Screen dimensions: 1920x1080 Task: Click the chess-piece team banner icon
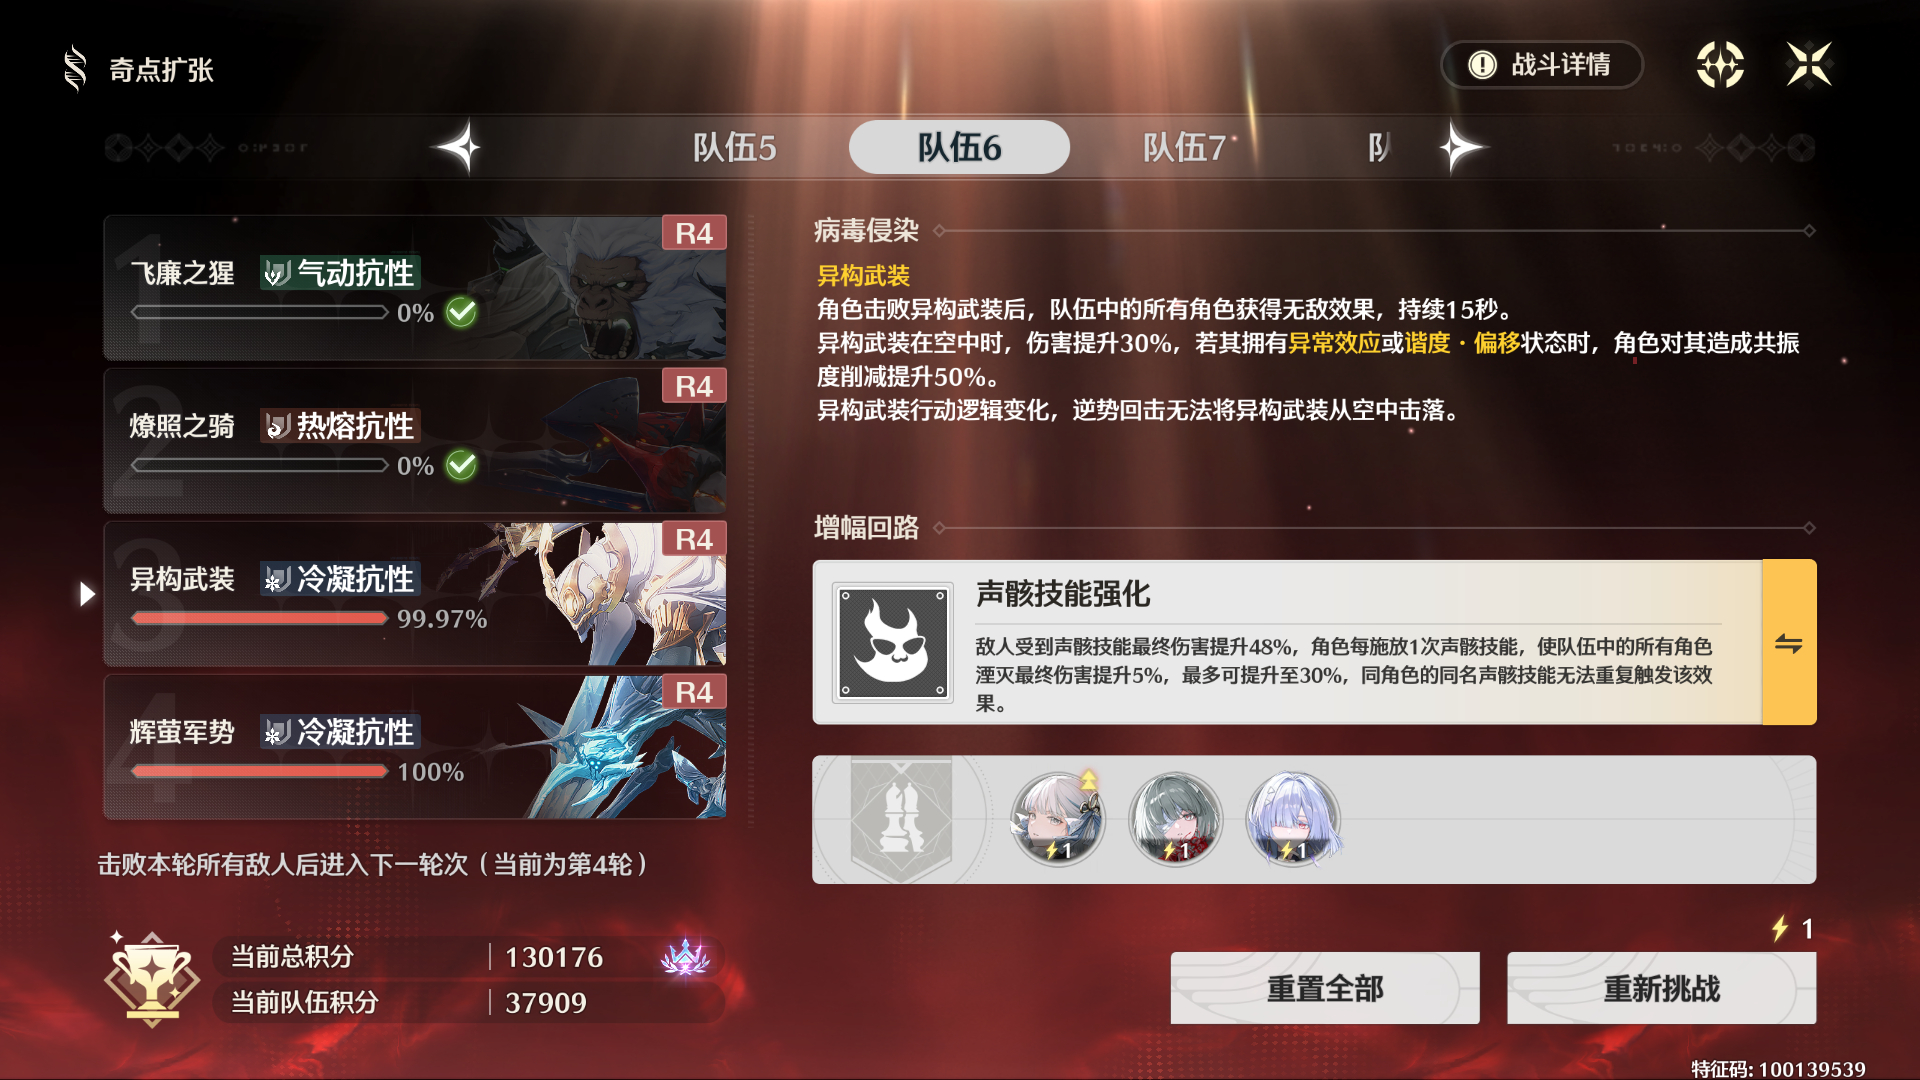pos(901,819)
